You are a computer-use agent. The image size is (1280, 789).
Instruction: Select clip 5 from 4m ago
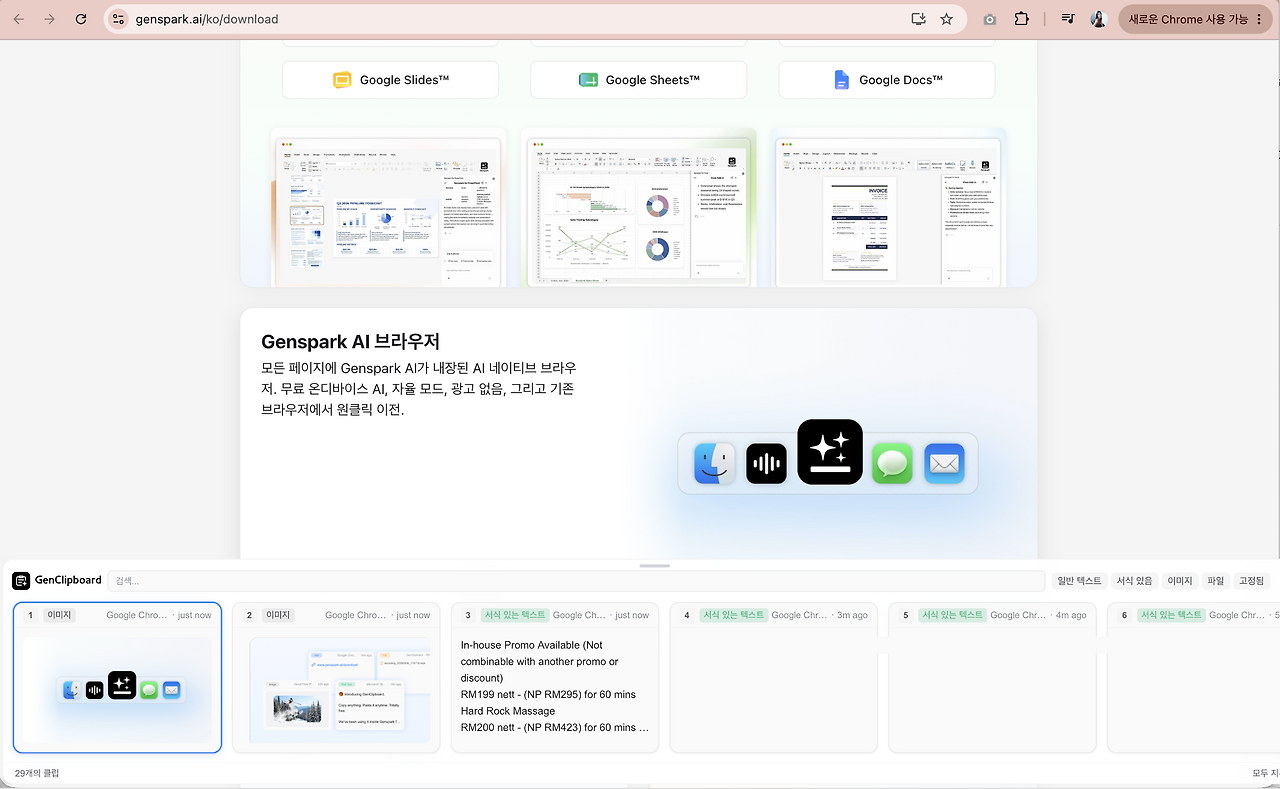pos(992,677)
